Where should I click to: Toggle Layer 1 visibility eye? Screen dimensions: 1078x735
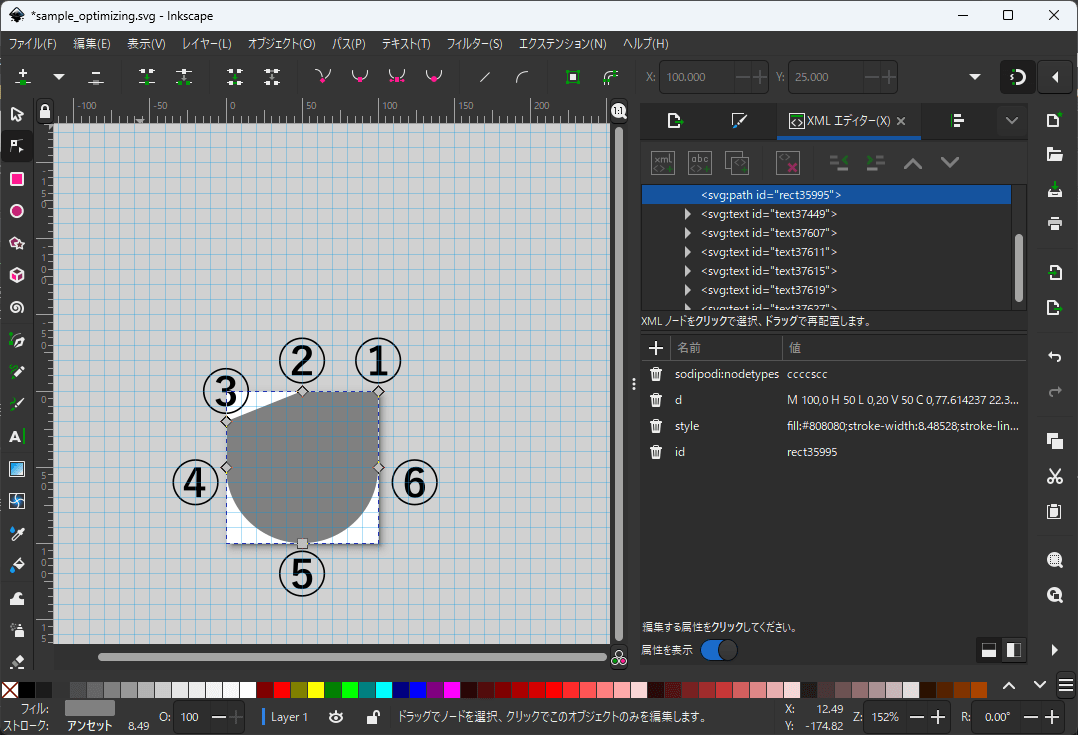pyautogui.click(x=337, y=717)
